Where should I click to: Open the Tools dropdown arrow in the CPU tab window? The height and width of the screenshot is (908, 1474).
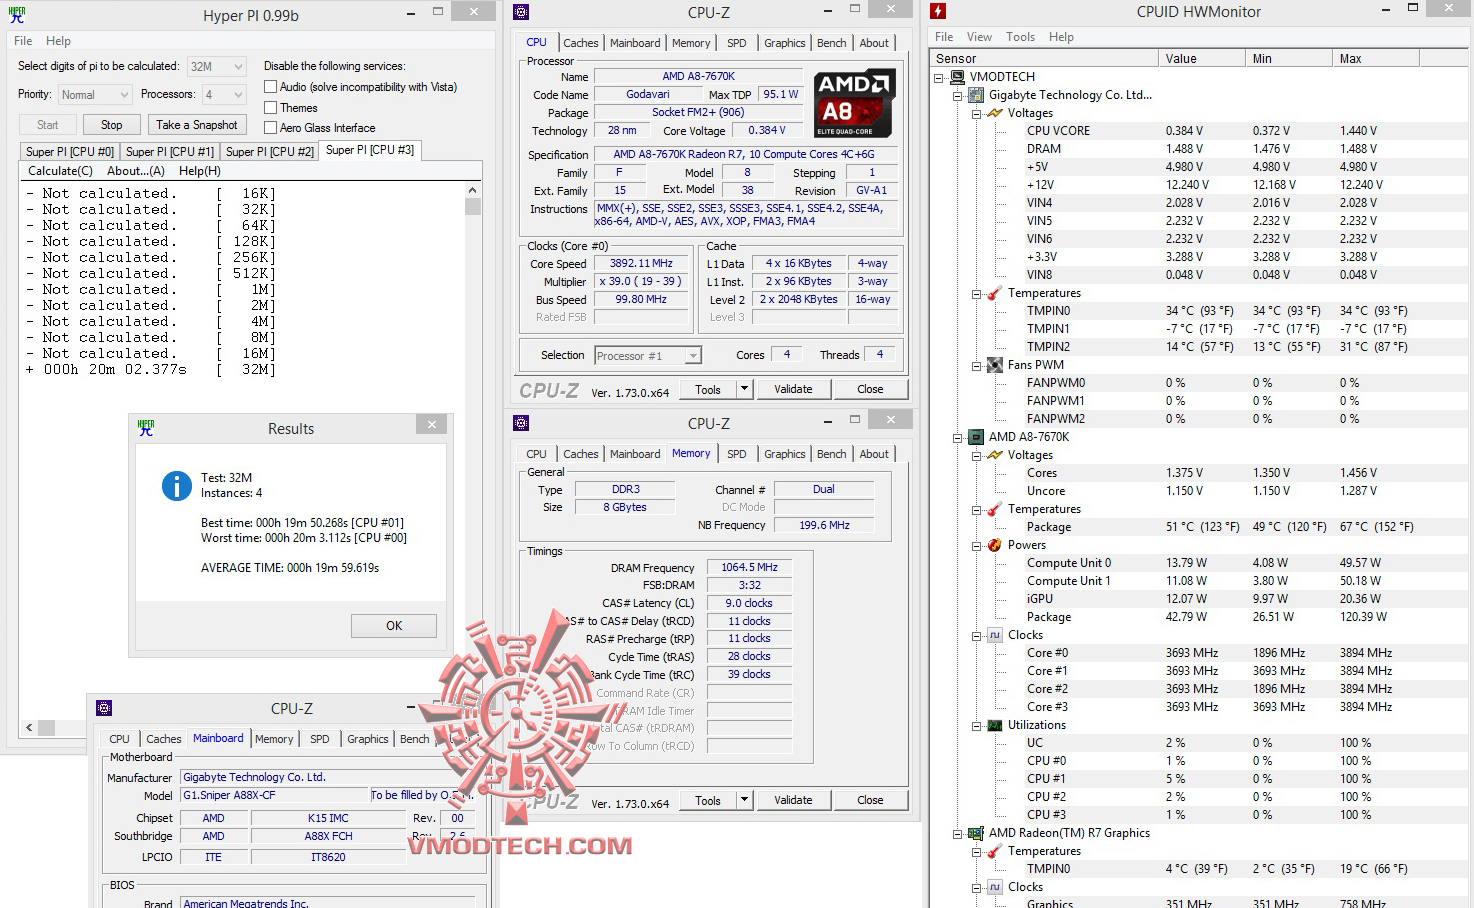pos(744,389)
